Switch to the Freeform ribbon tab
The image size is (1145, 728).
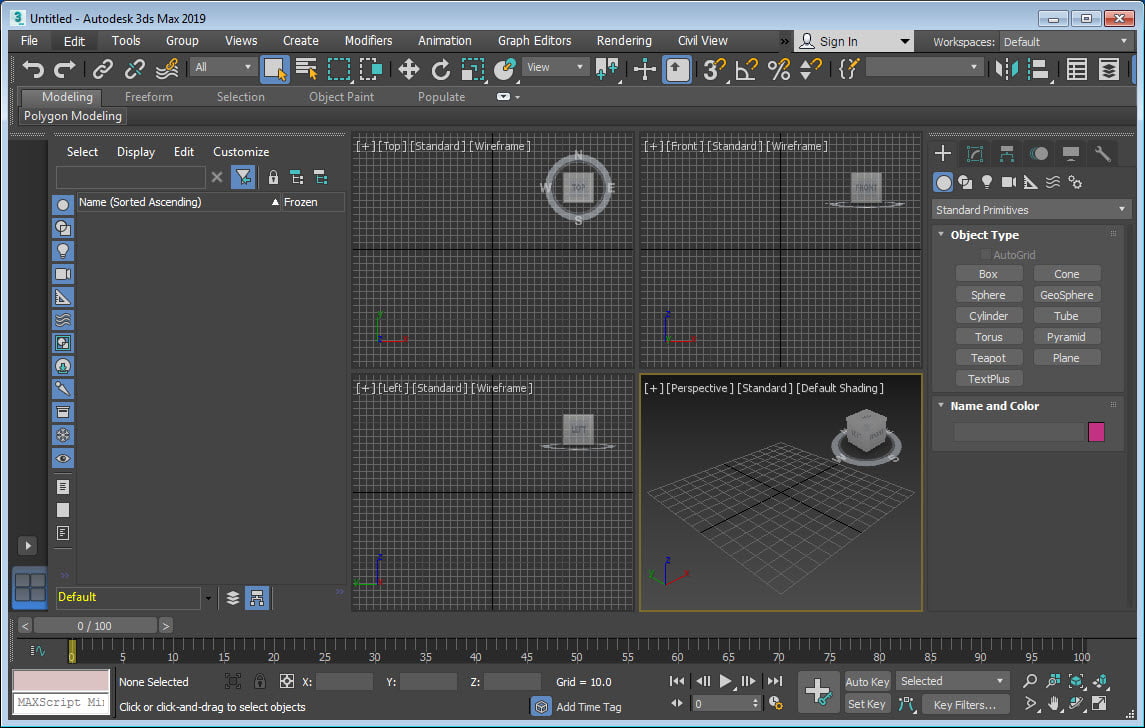(148, 96)
